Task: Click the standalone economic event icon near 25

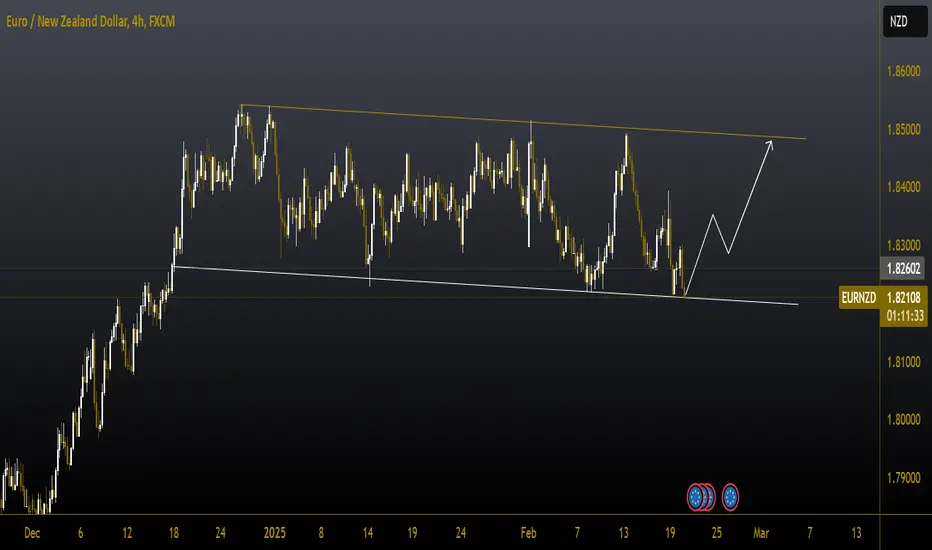Action: tap(730, 497)
